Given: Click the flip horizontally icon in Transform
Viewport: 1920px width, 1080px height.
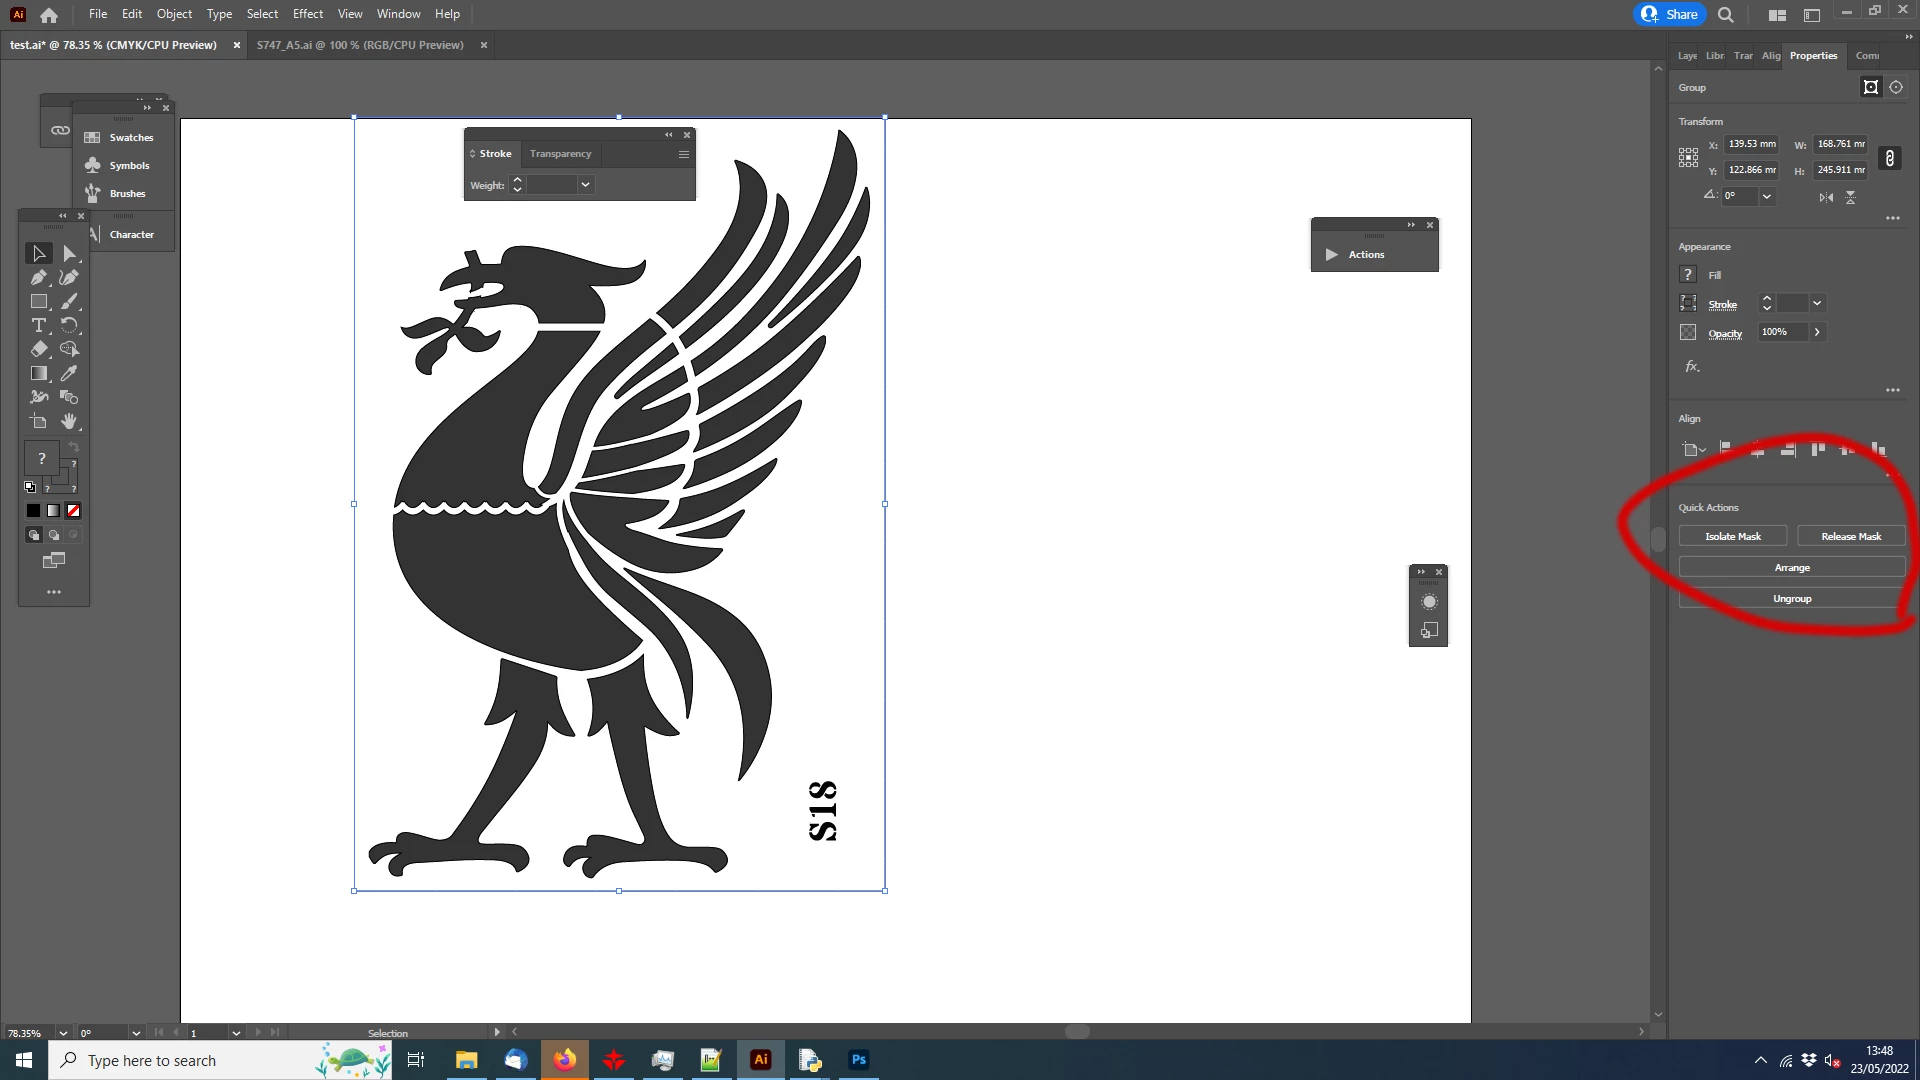Looking at the screenshot, I should pyautogui.click(x=1826, y=197).
